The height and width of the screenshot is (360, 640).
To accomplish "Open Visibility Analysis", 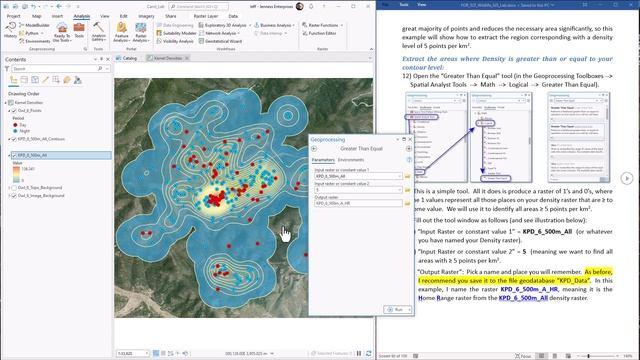I will click(x=175, y=41).
